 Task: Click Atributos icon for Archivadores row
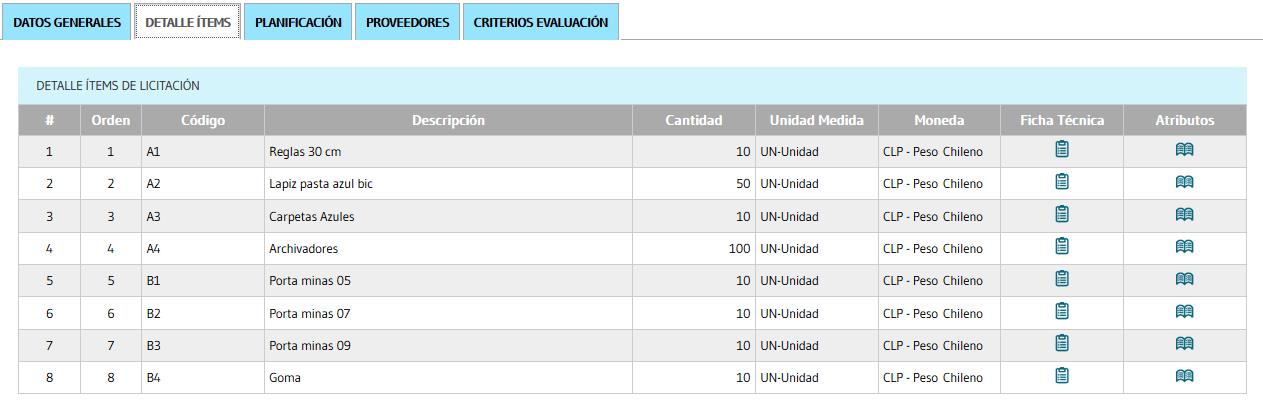point(1184,247)
